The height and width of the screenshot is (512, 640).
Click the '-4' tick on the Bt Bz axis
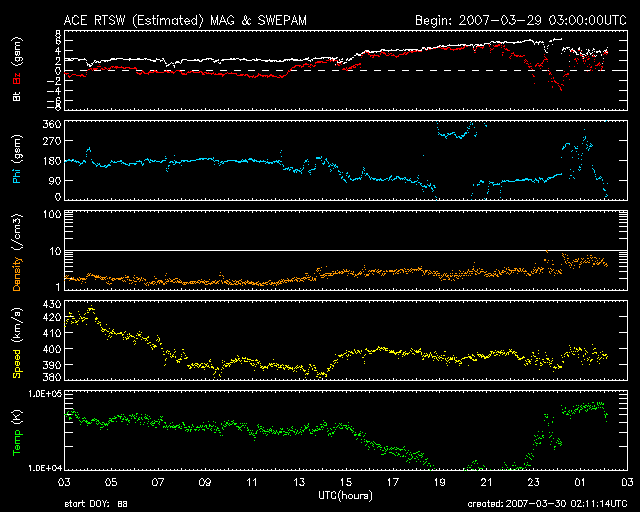pyautogui.click(x=55, y=91)
